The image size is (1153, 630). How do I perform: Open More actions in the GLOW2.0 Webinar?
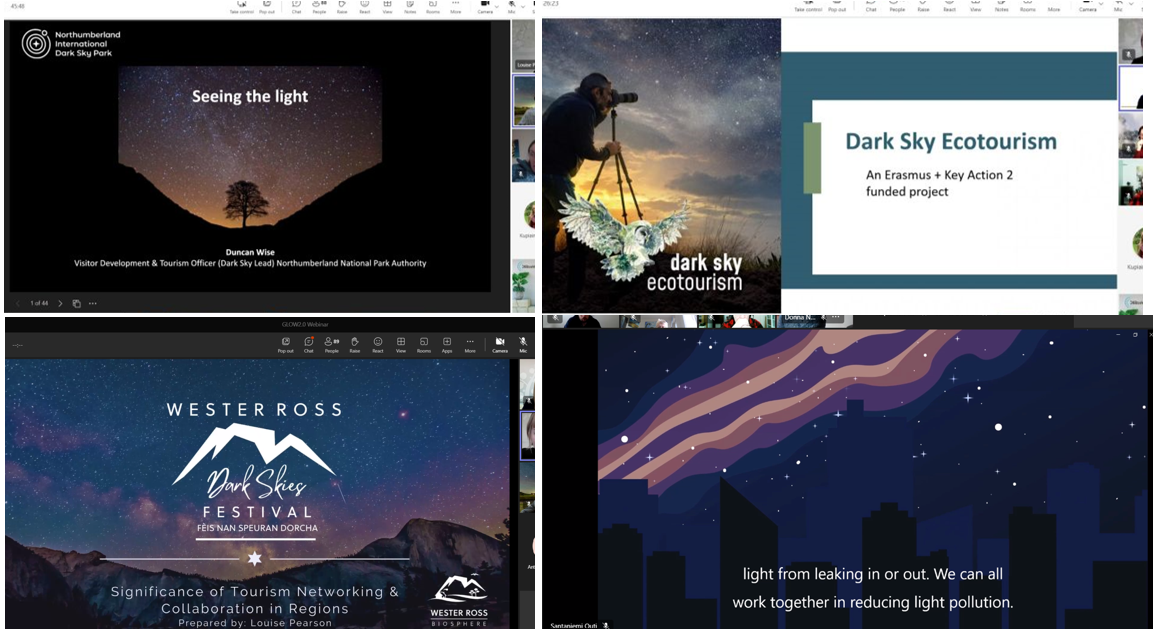470,344
